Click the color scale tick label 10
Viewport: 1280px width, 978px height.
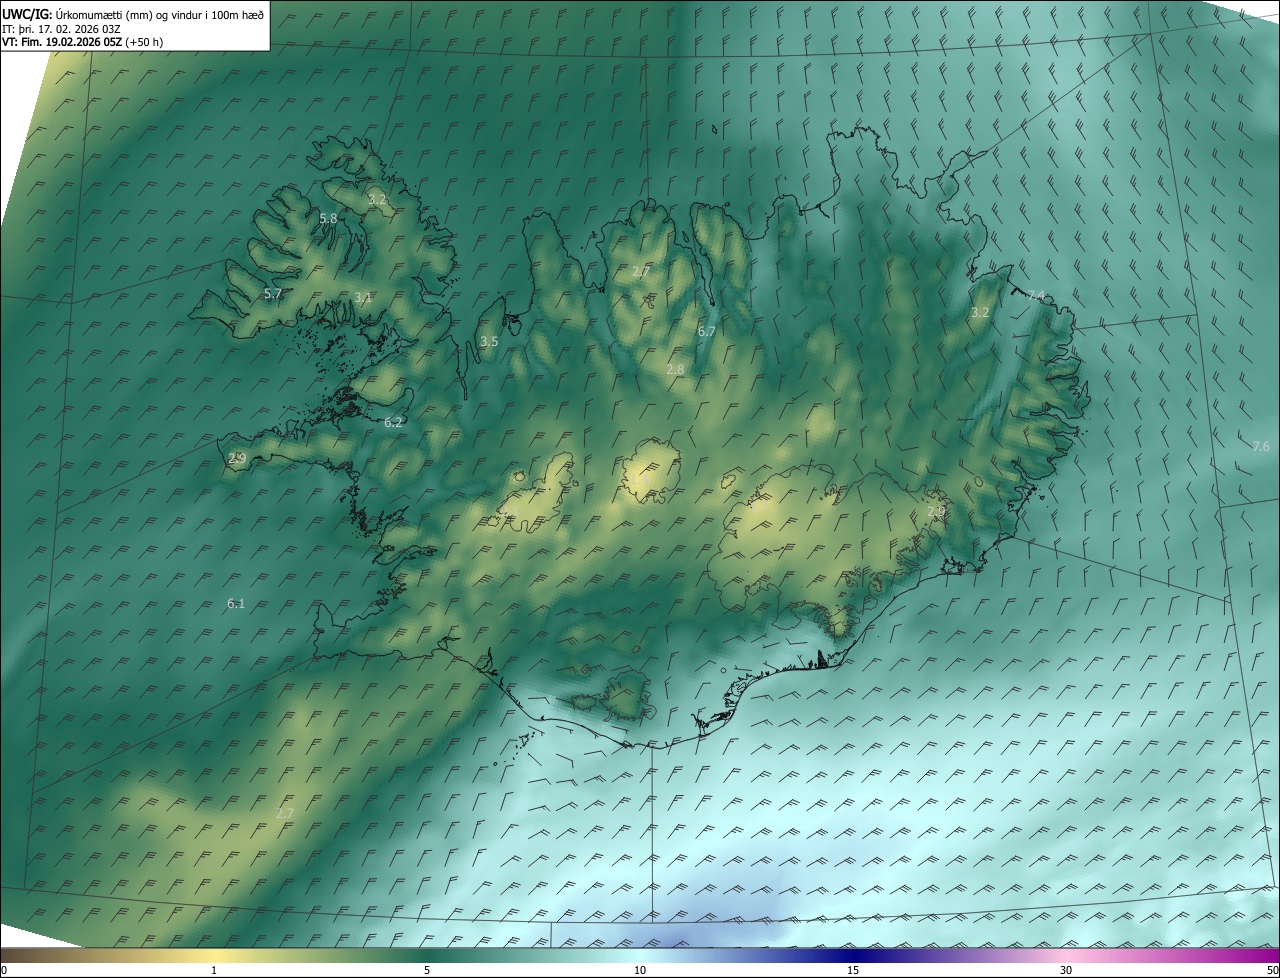[640, 970]
